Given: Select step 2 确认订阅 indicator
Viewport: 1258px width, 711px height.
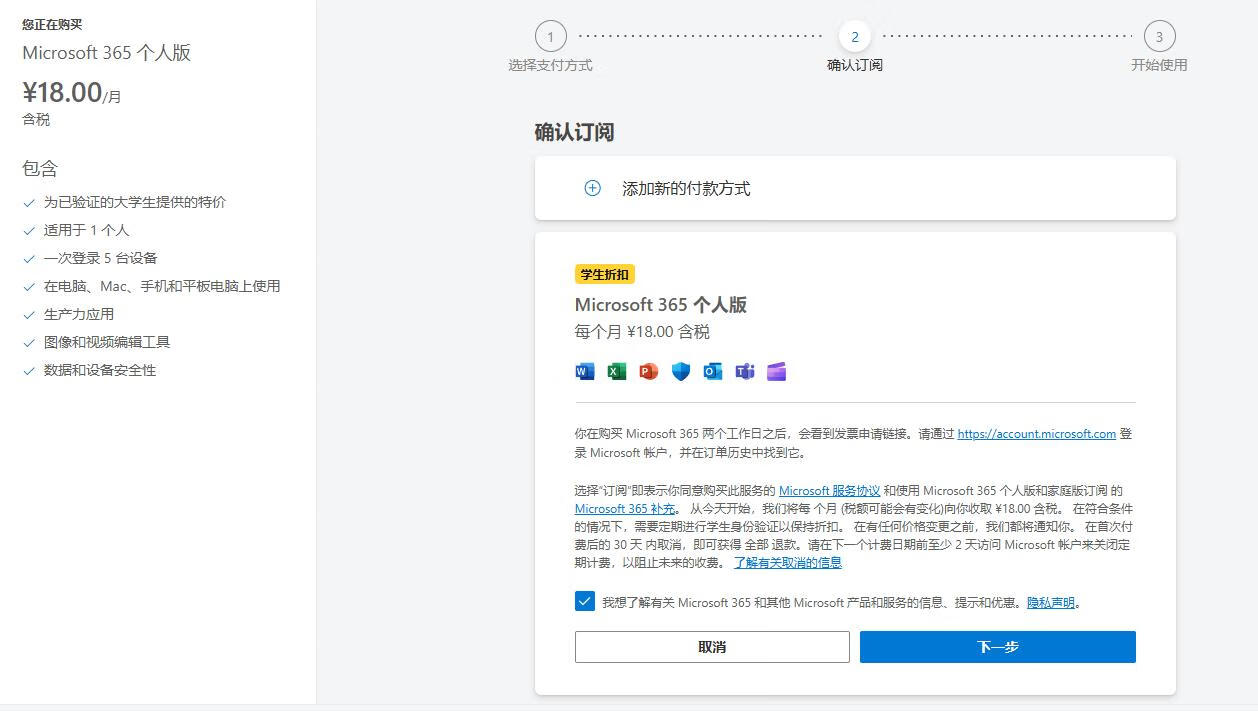Looking at the screenshot, I should click(855, 37).
